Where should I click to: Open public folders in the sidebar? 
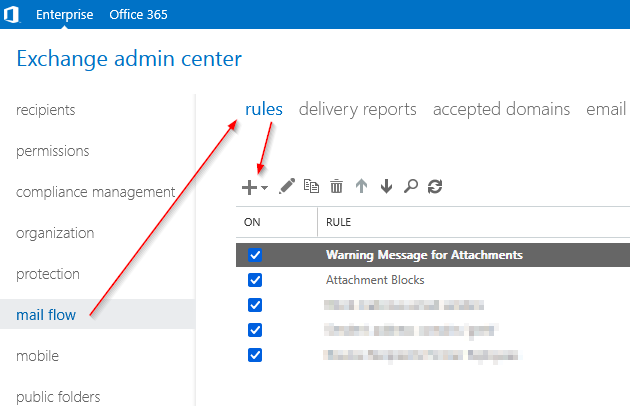[58, 397]
